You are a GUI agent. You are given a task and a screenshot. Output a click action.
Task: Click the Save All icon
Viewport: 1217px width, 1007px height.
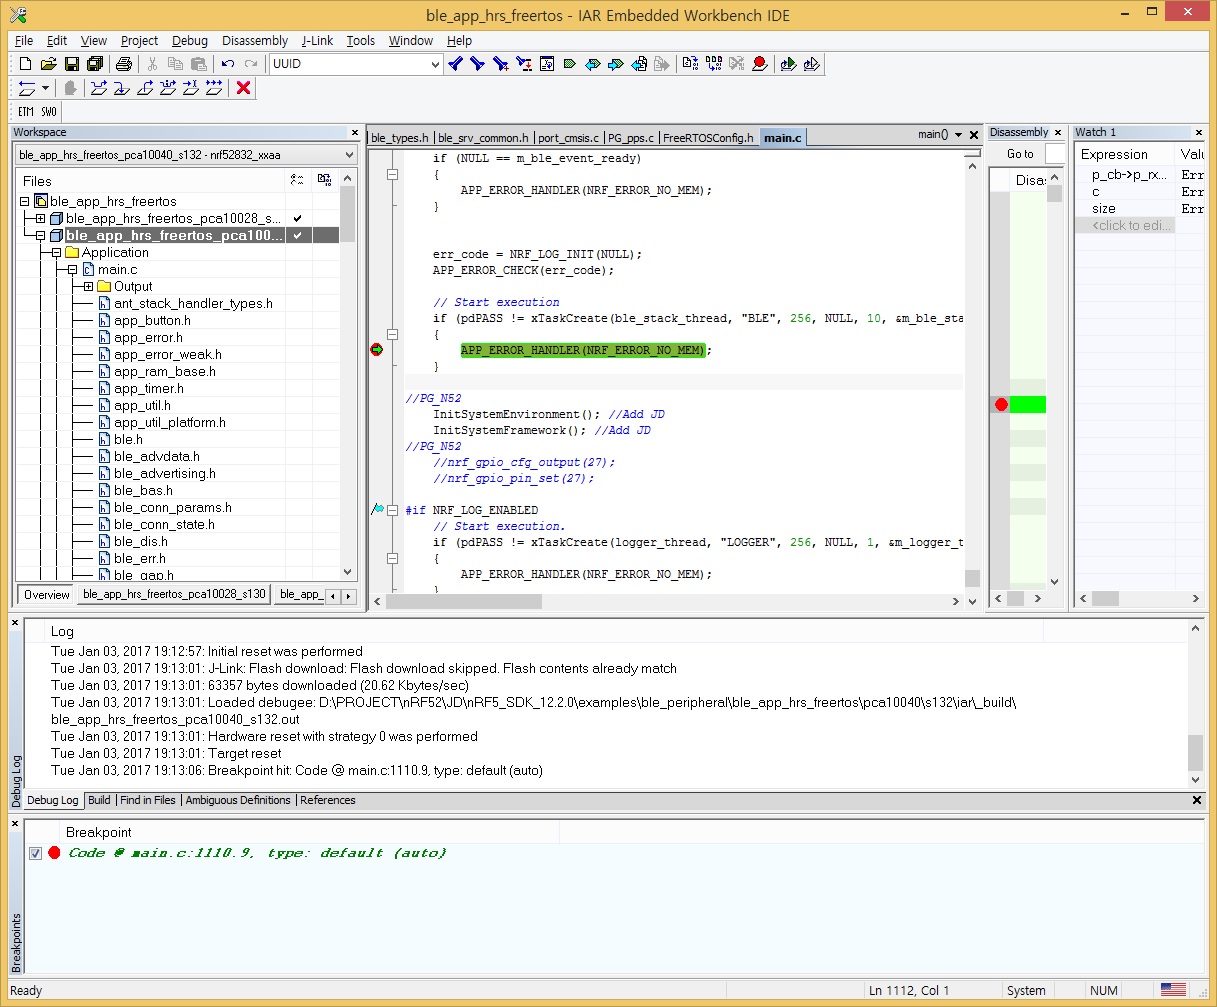94,64
